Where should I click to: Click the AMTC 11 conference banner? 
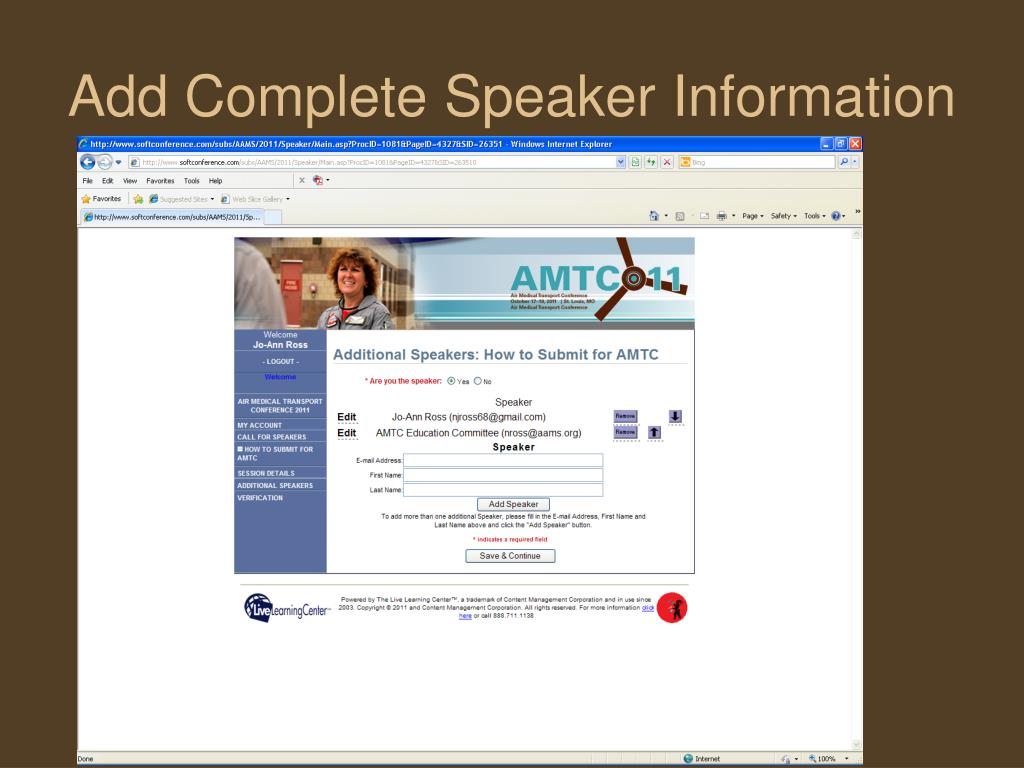464,283
